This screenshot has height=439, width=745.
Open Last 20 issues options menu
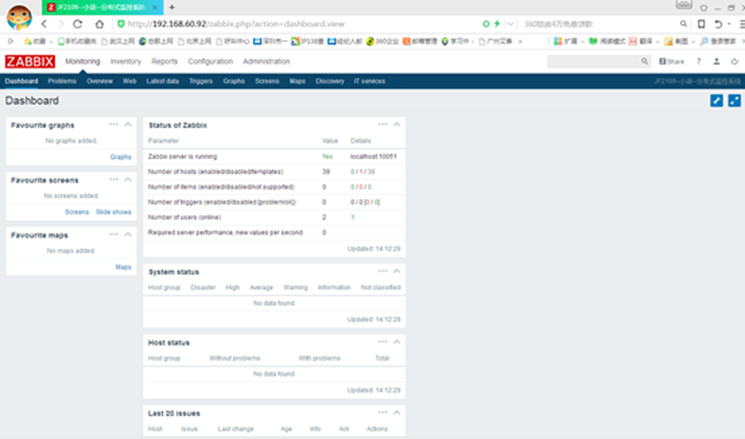(x=382, y=412)
